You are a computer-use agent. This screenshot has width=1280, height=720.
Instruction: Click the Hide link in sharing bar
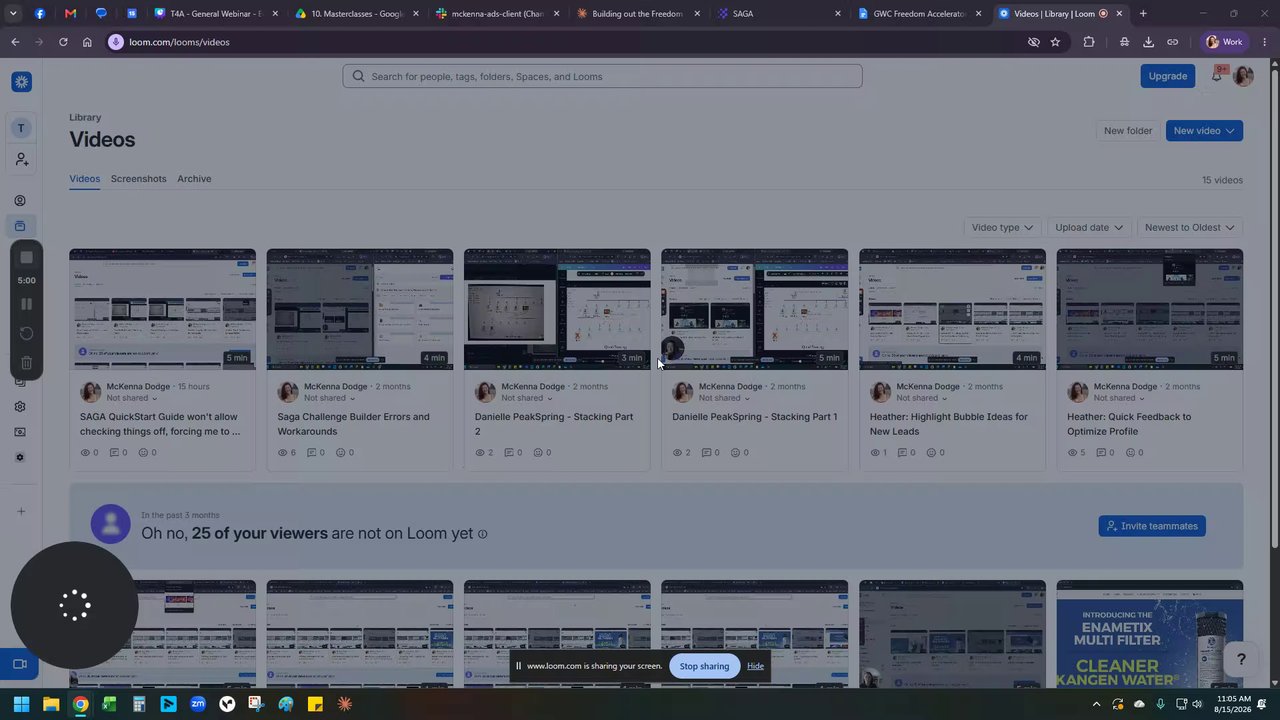[755, 666]
